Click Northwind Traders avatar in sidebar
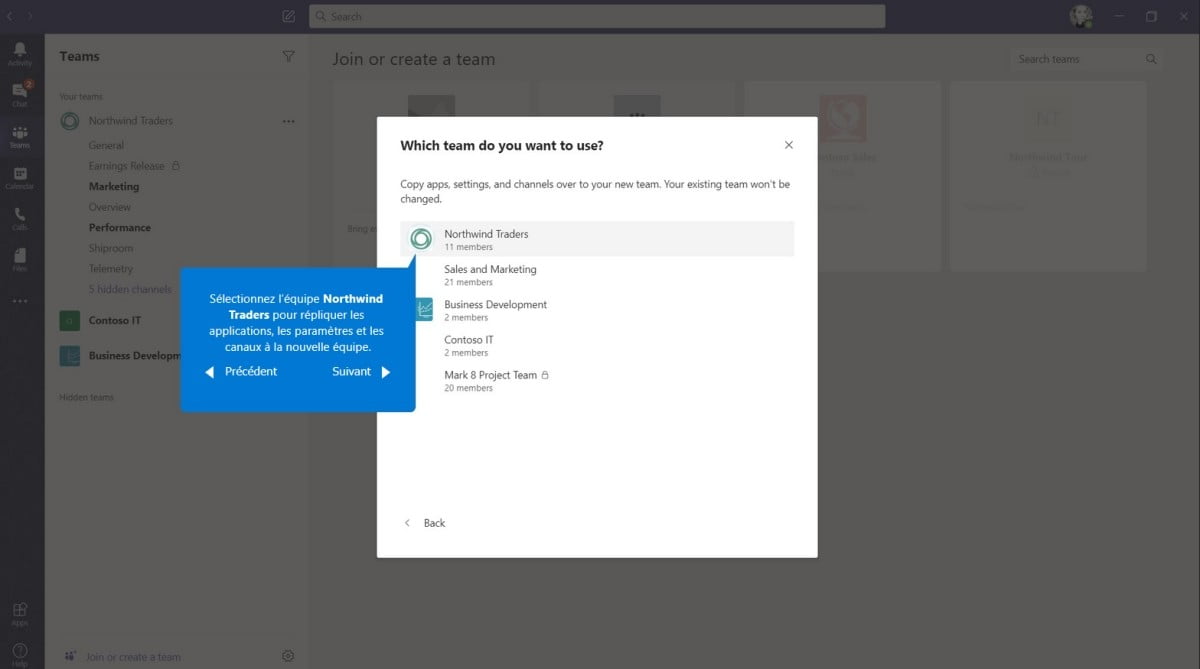1200x669 pixels. click(70, 121)
